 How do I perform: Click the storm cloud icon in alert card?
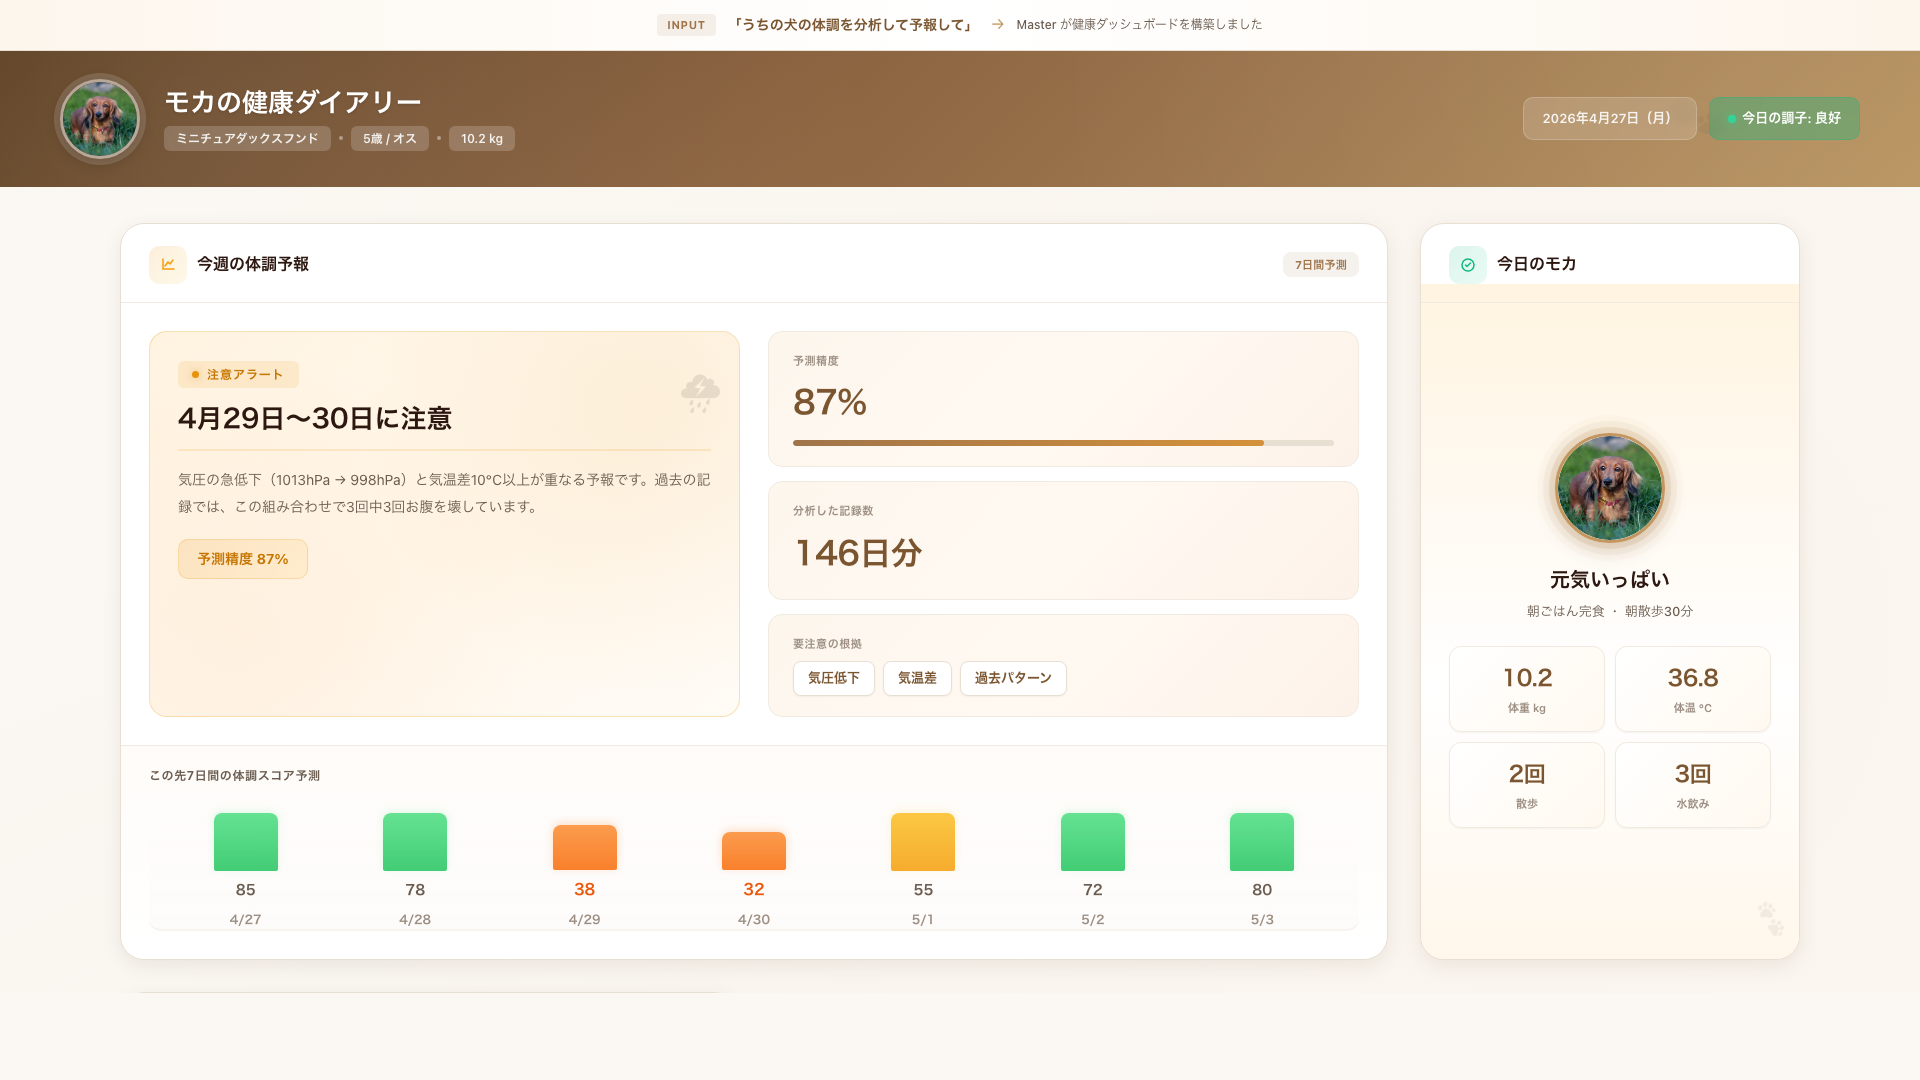point(700,393)
